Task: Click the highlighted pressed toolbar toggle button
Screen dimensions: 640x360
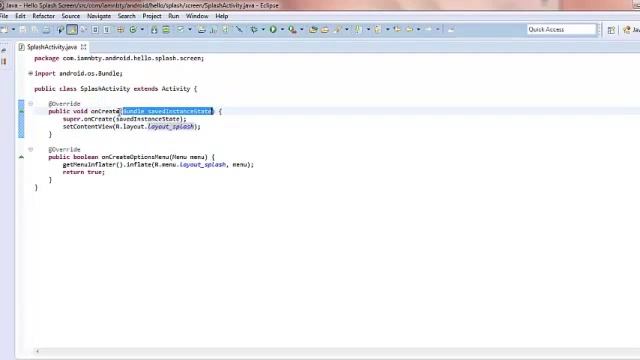Action: coord(72,29)
